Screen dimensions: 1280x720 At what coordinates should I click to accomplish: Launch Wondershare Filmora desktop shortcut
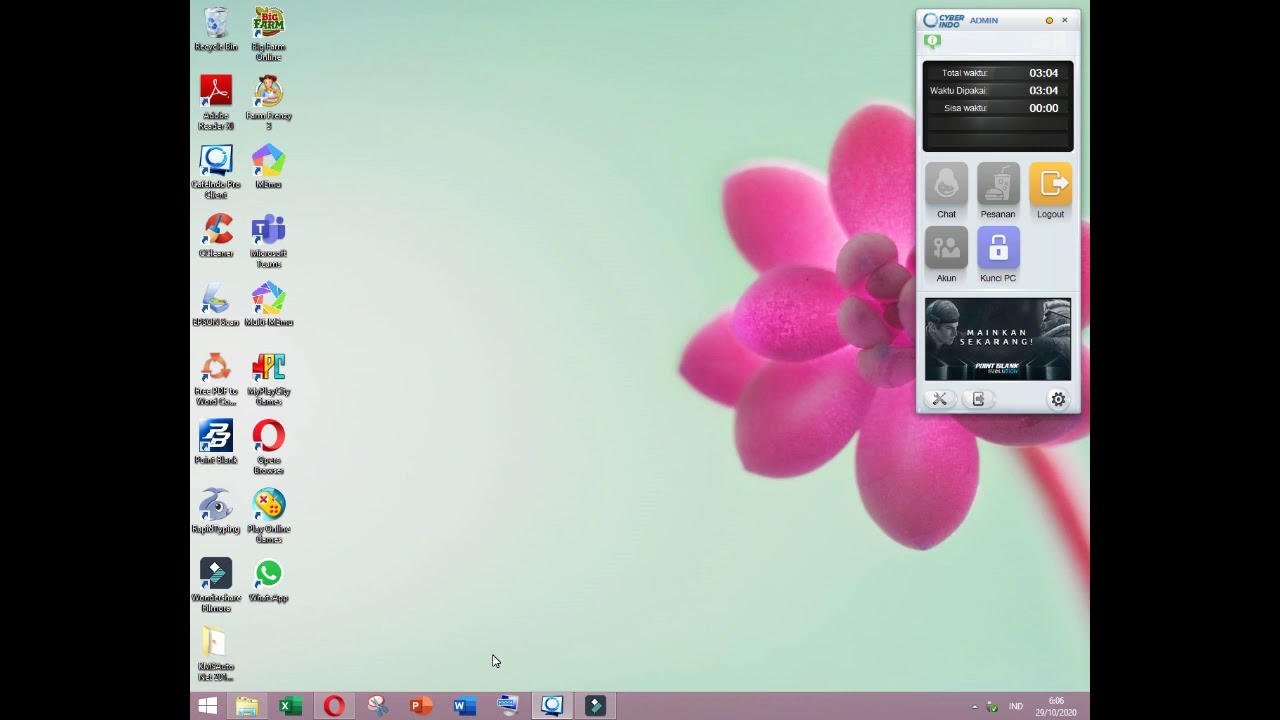[x=216, y=586]
